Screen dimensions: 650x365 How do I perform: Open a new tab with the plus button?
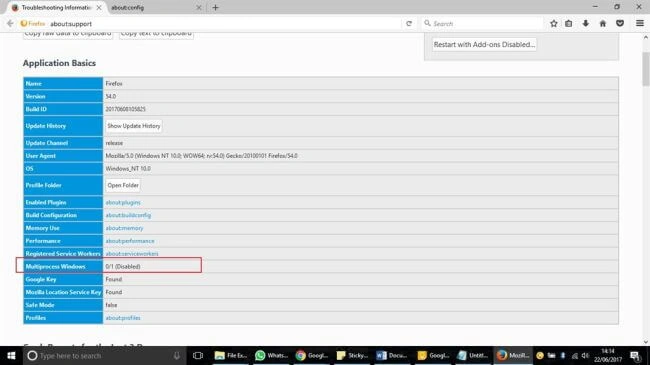pos(215,7)
